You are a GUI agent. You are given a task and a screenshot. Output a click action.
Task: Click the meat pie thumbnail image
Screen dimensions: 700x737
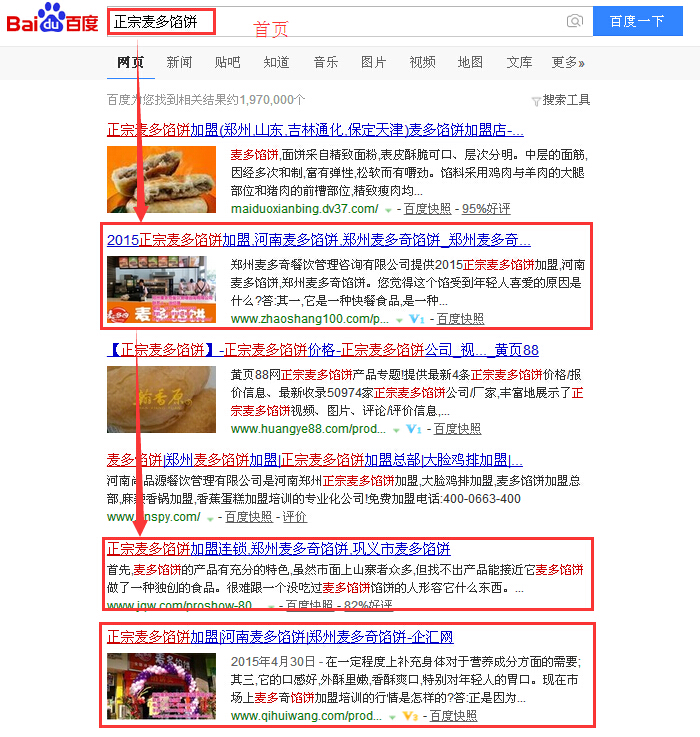(x=161, y=180)
